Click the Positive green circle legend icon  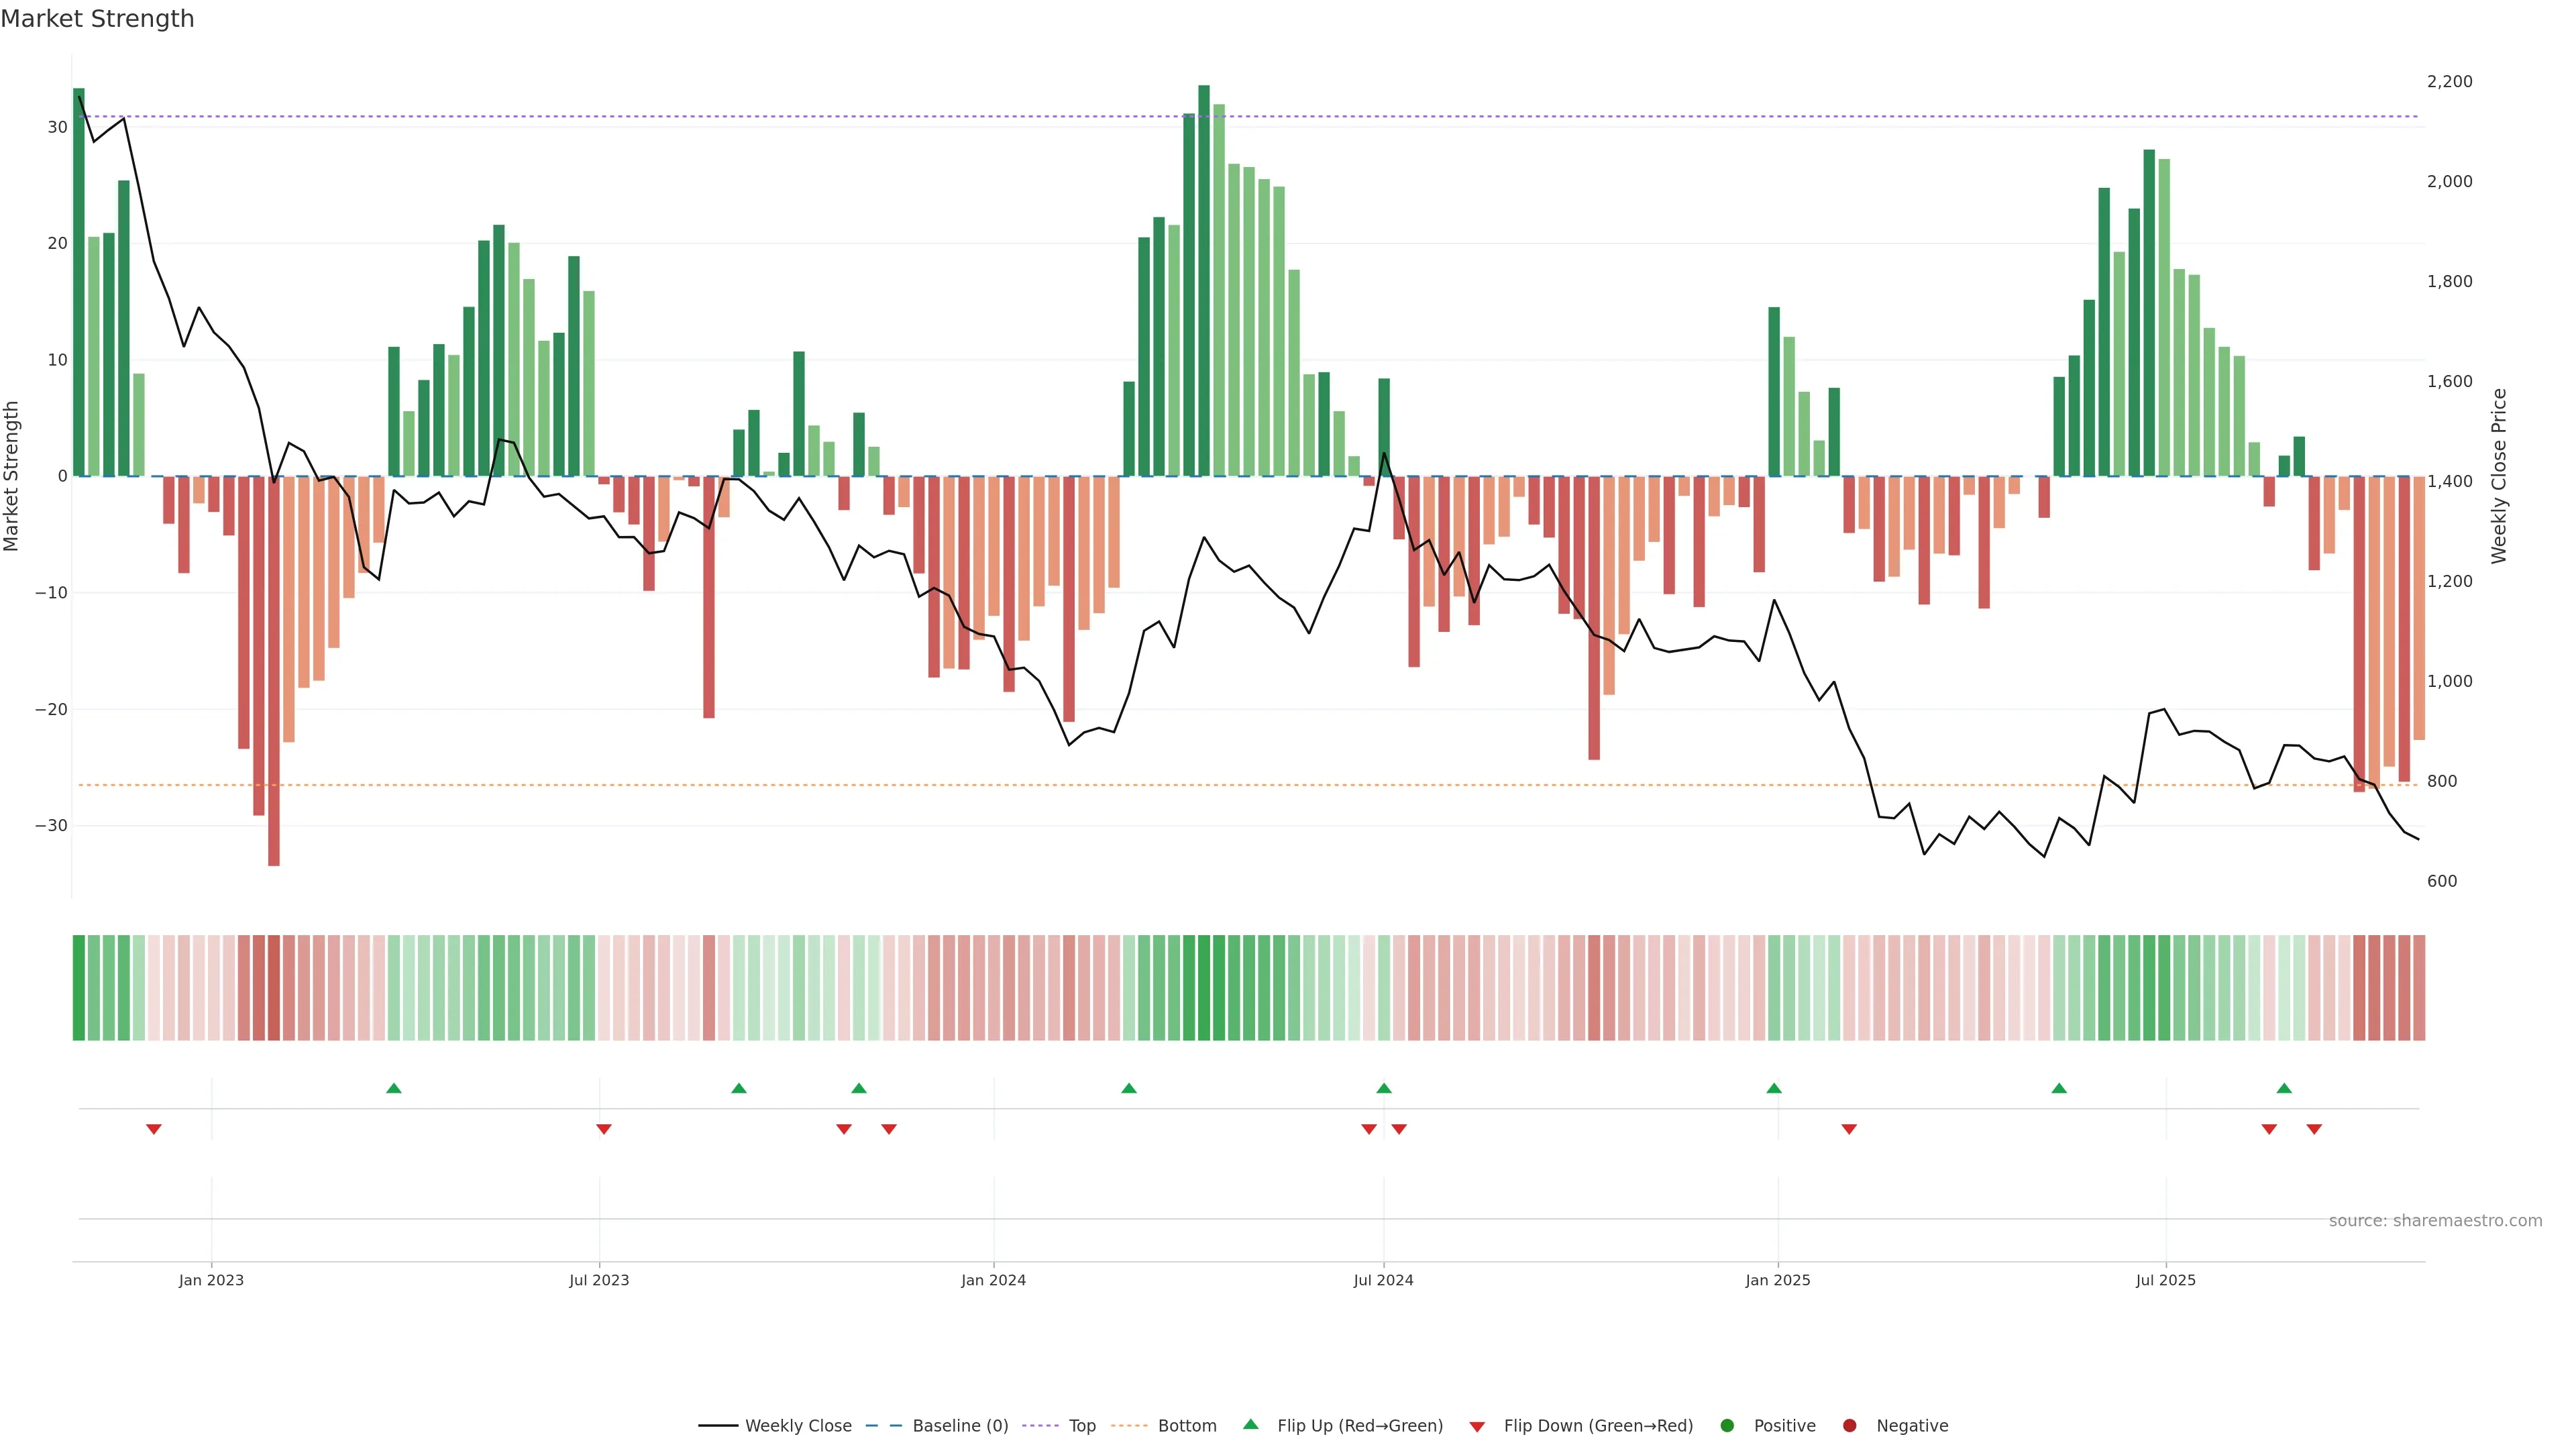tap(1727, 1425)
